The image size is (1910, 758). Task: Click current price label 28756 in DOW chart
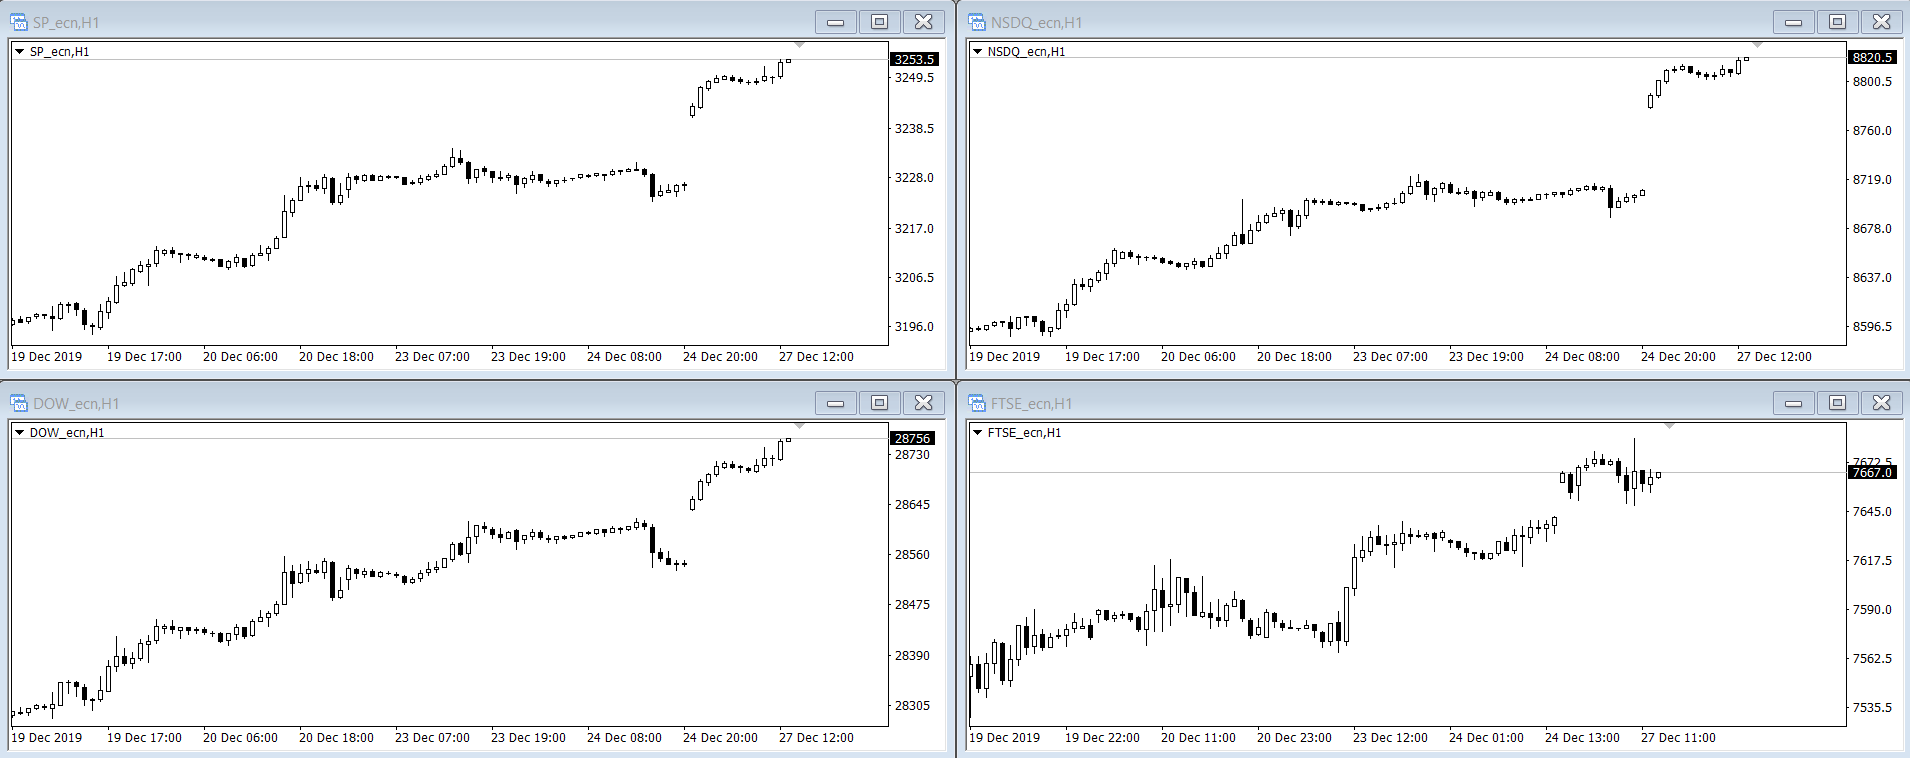pyautogui.click(x=912, y=438)
